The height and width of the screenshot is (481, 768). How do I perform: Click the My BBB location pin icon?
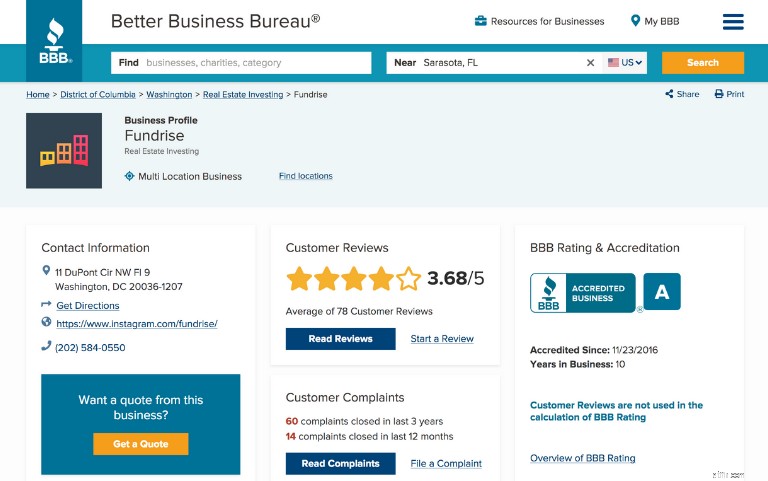[x=635, y=21]
